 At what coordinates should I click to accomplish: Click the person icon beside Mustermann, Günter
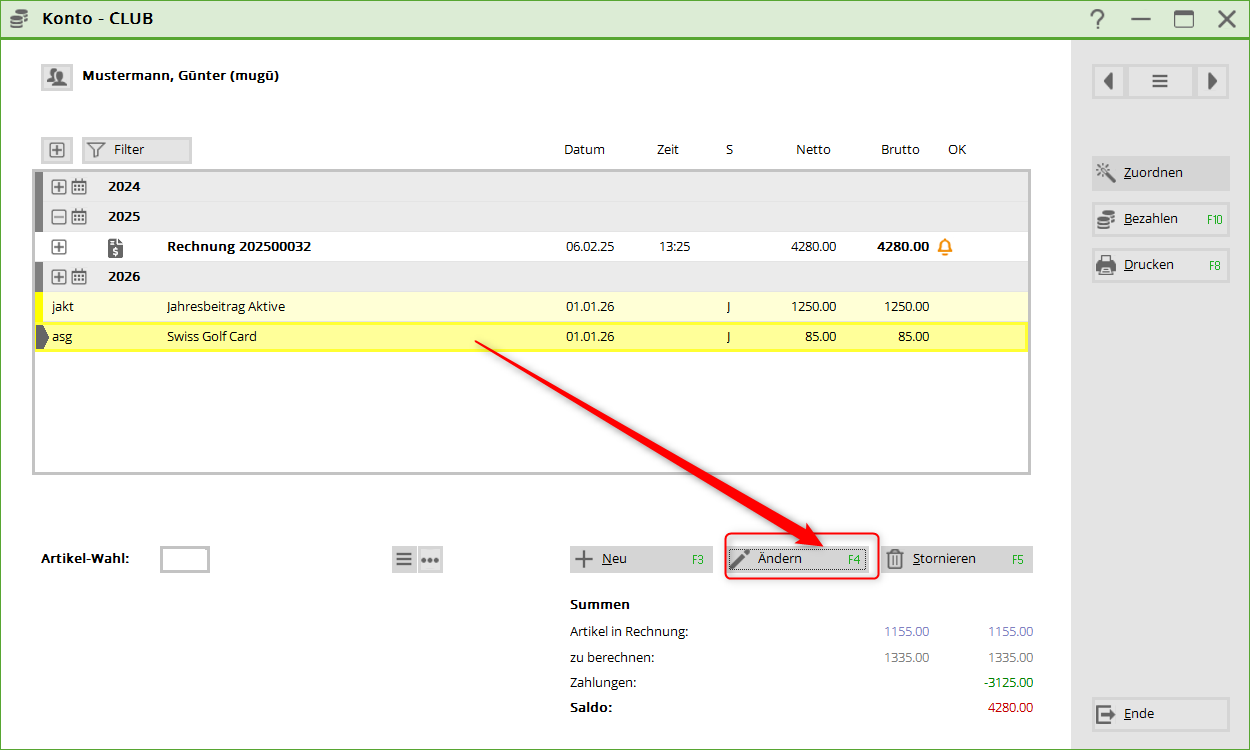pos(56,77)
